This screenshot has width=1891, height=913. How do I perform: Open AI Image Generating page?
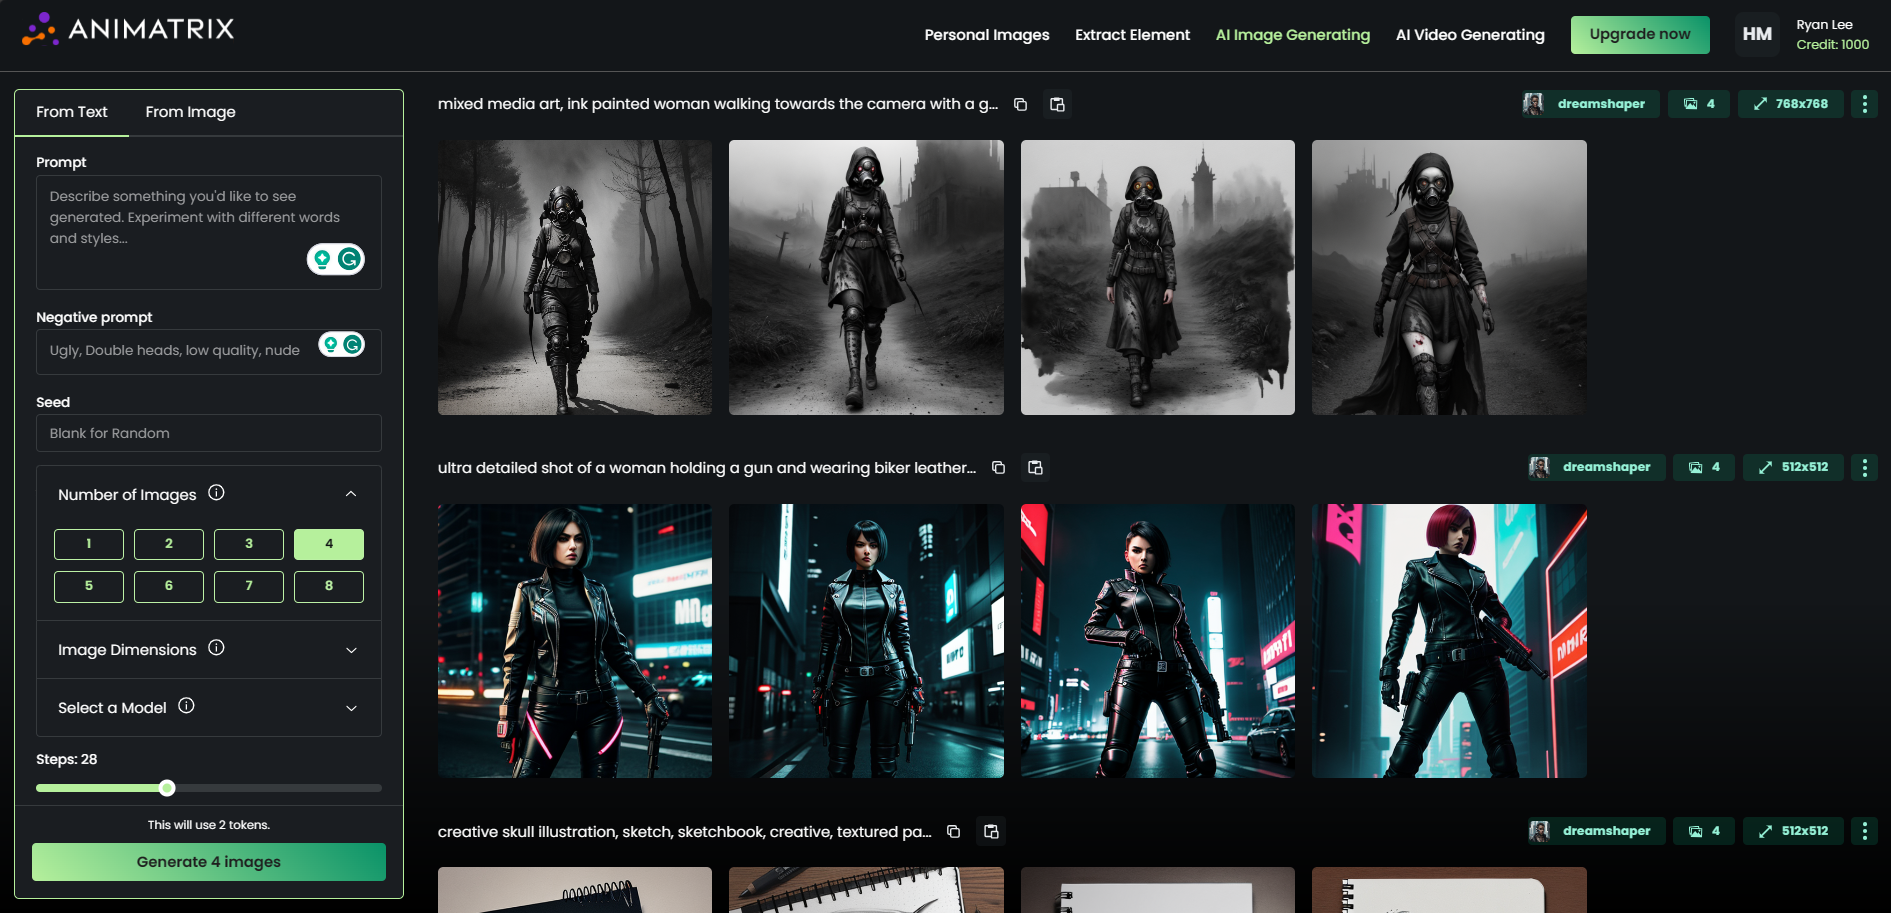(x=1293, y=35)
